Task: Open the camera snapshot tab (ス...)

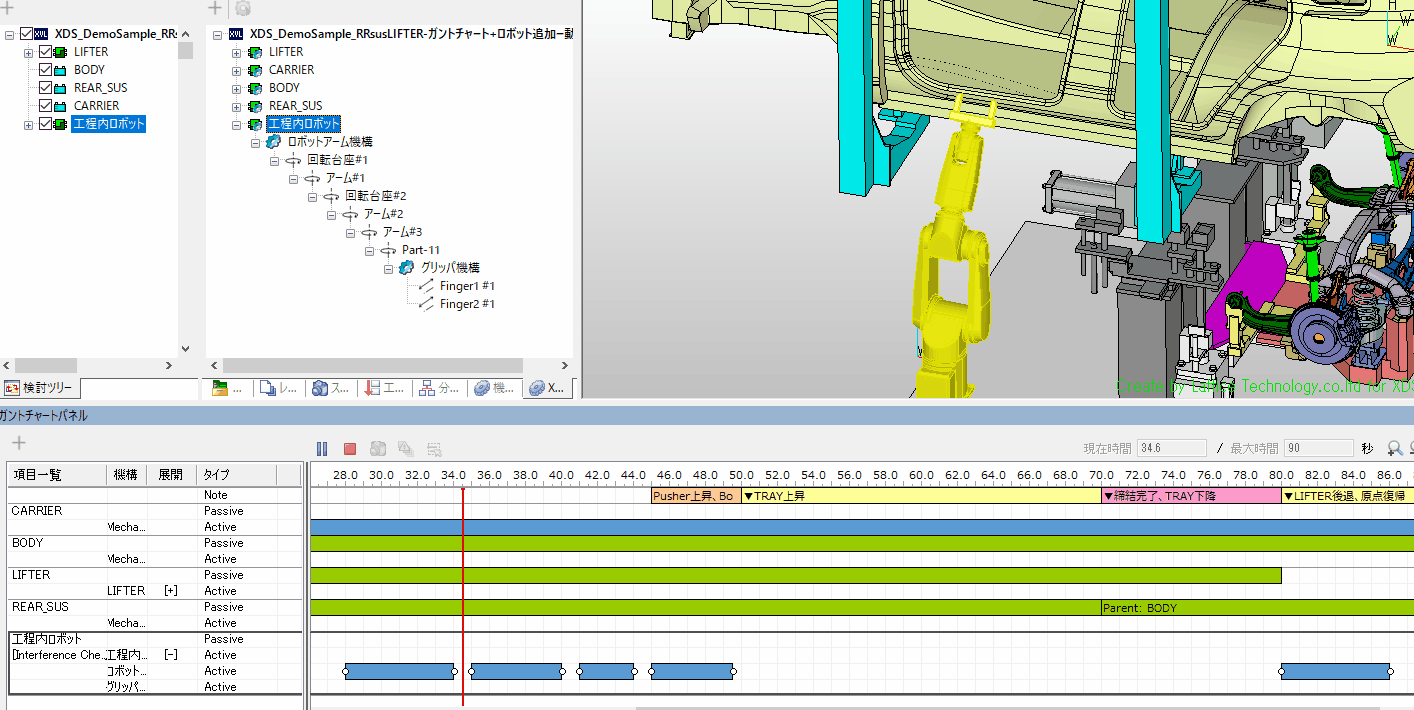Action: (330, 388)
